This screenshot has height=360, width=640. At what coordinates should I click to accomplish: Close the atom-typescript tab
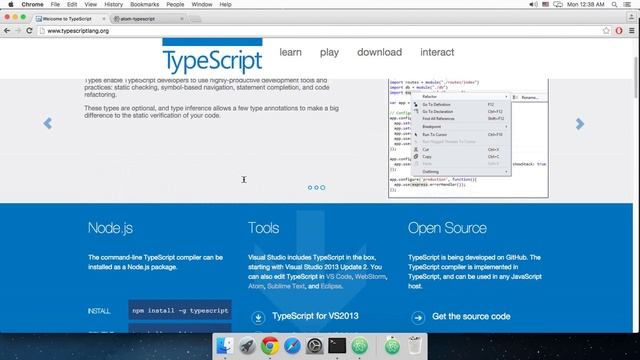point(182,19)
